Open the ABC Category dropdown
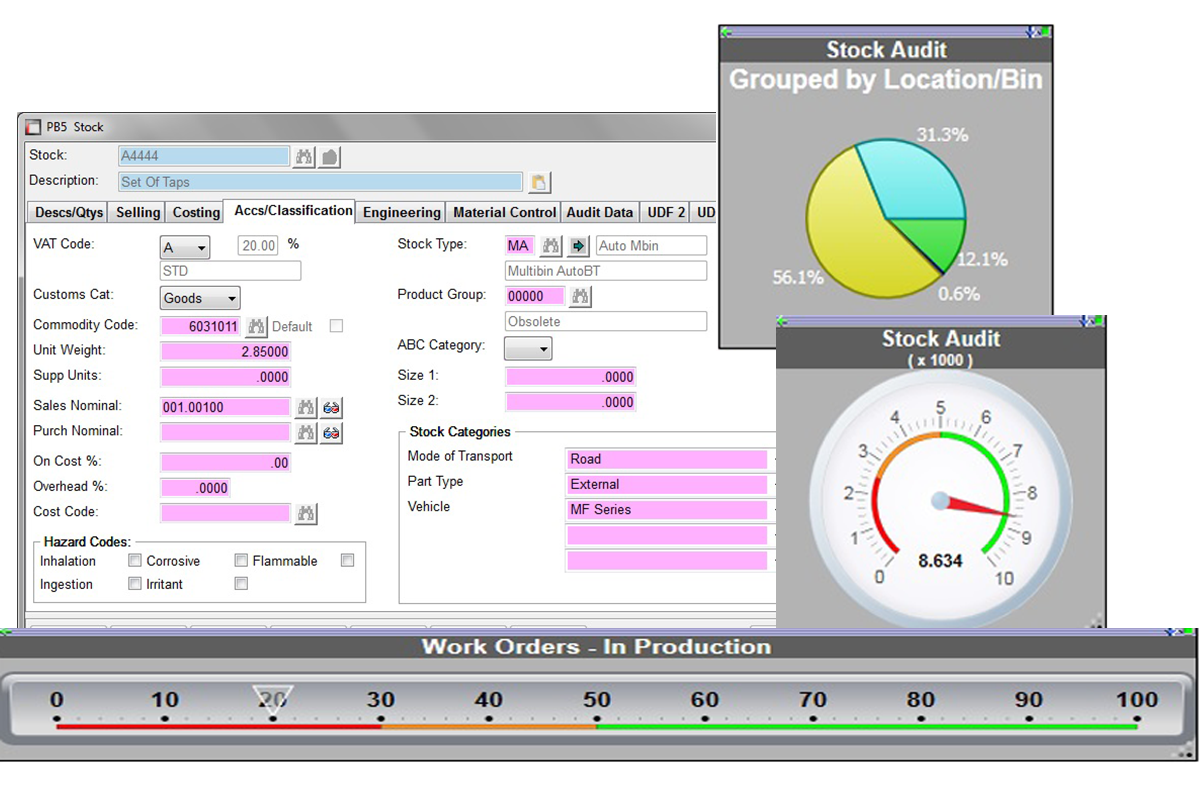Image resolution: width=1200 pixels, height=800 pixels. coord(528,348)
